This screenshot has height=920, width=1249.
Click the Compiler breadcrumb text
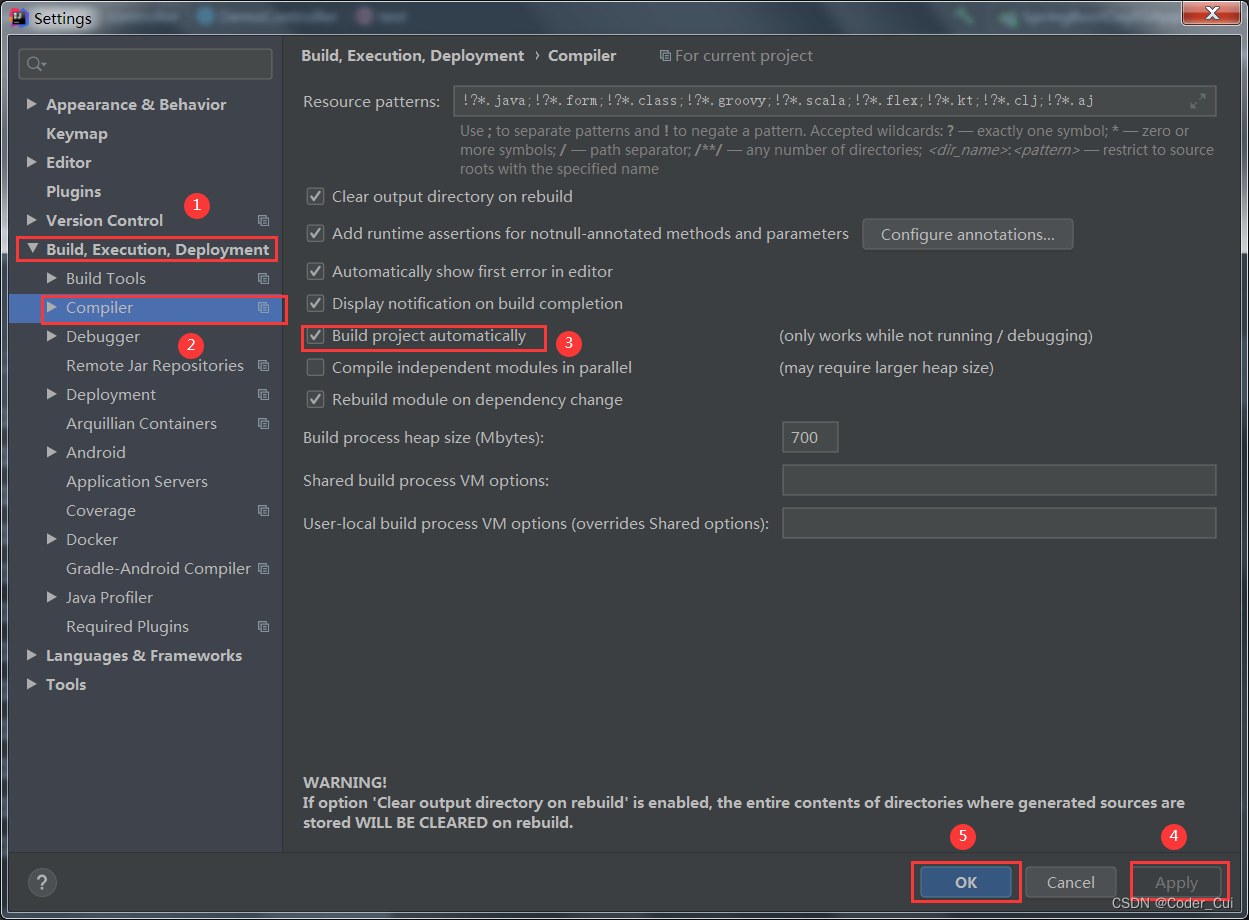[582, 56]
